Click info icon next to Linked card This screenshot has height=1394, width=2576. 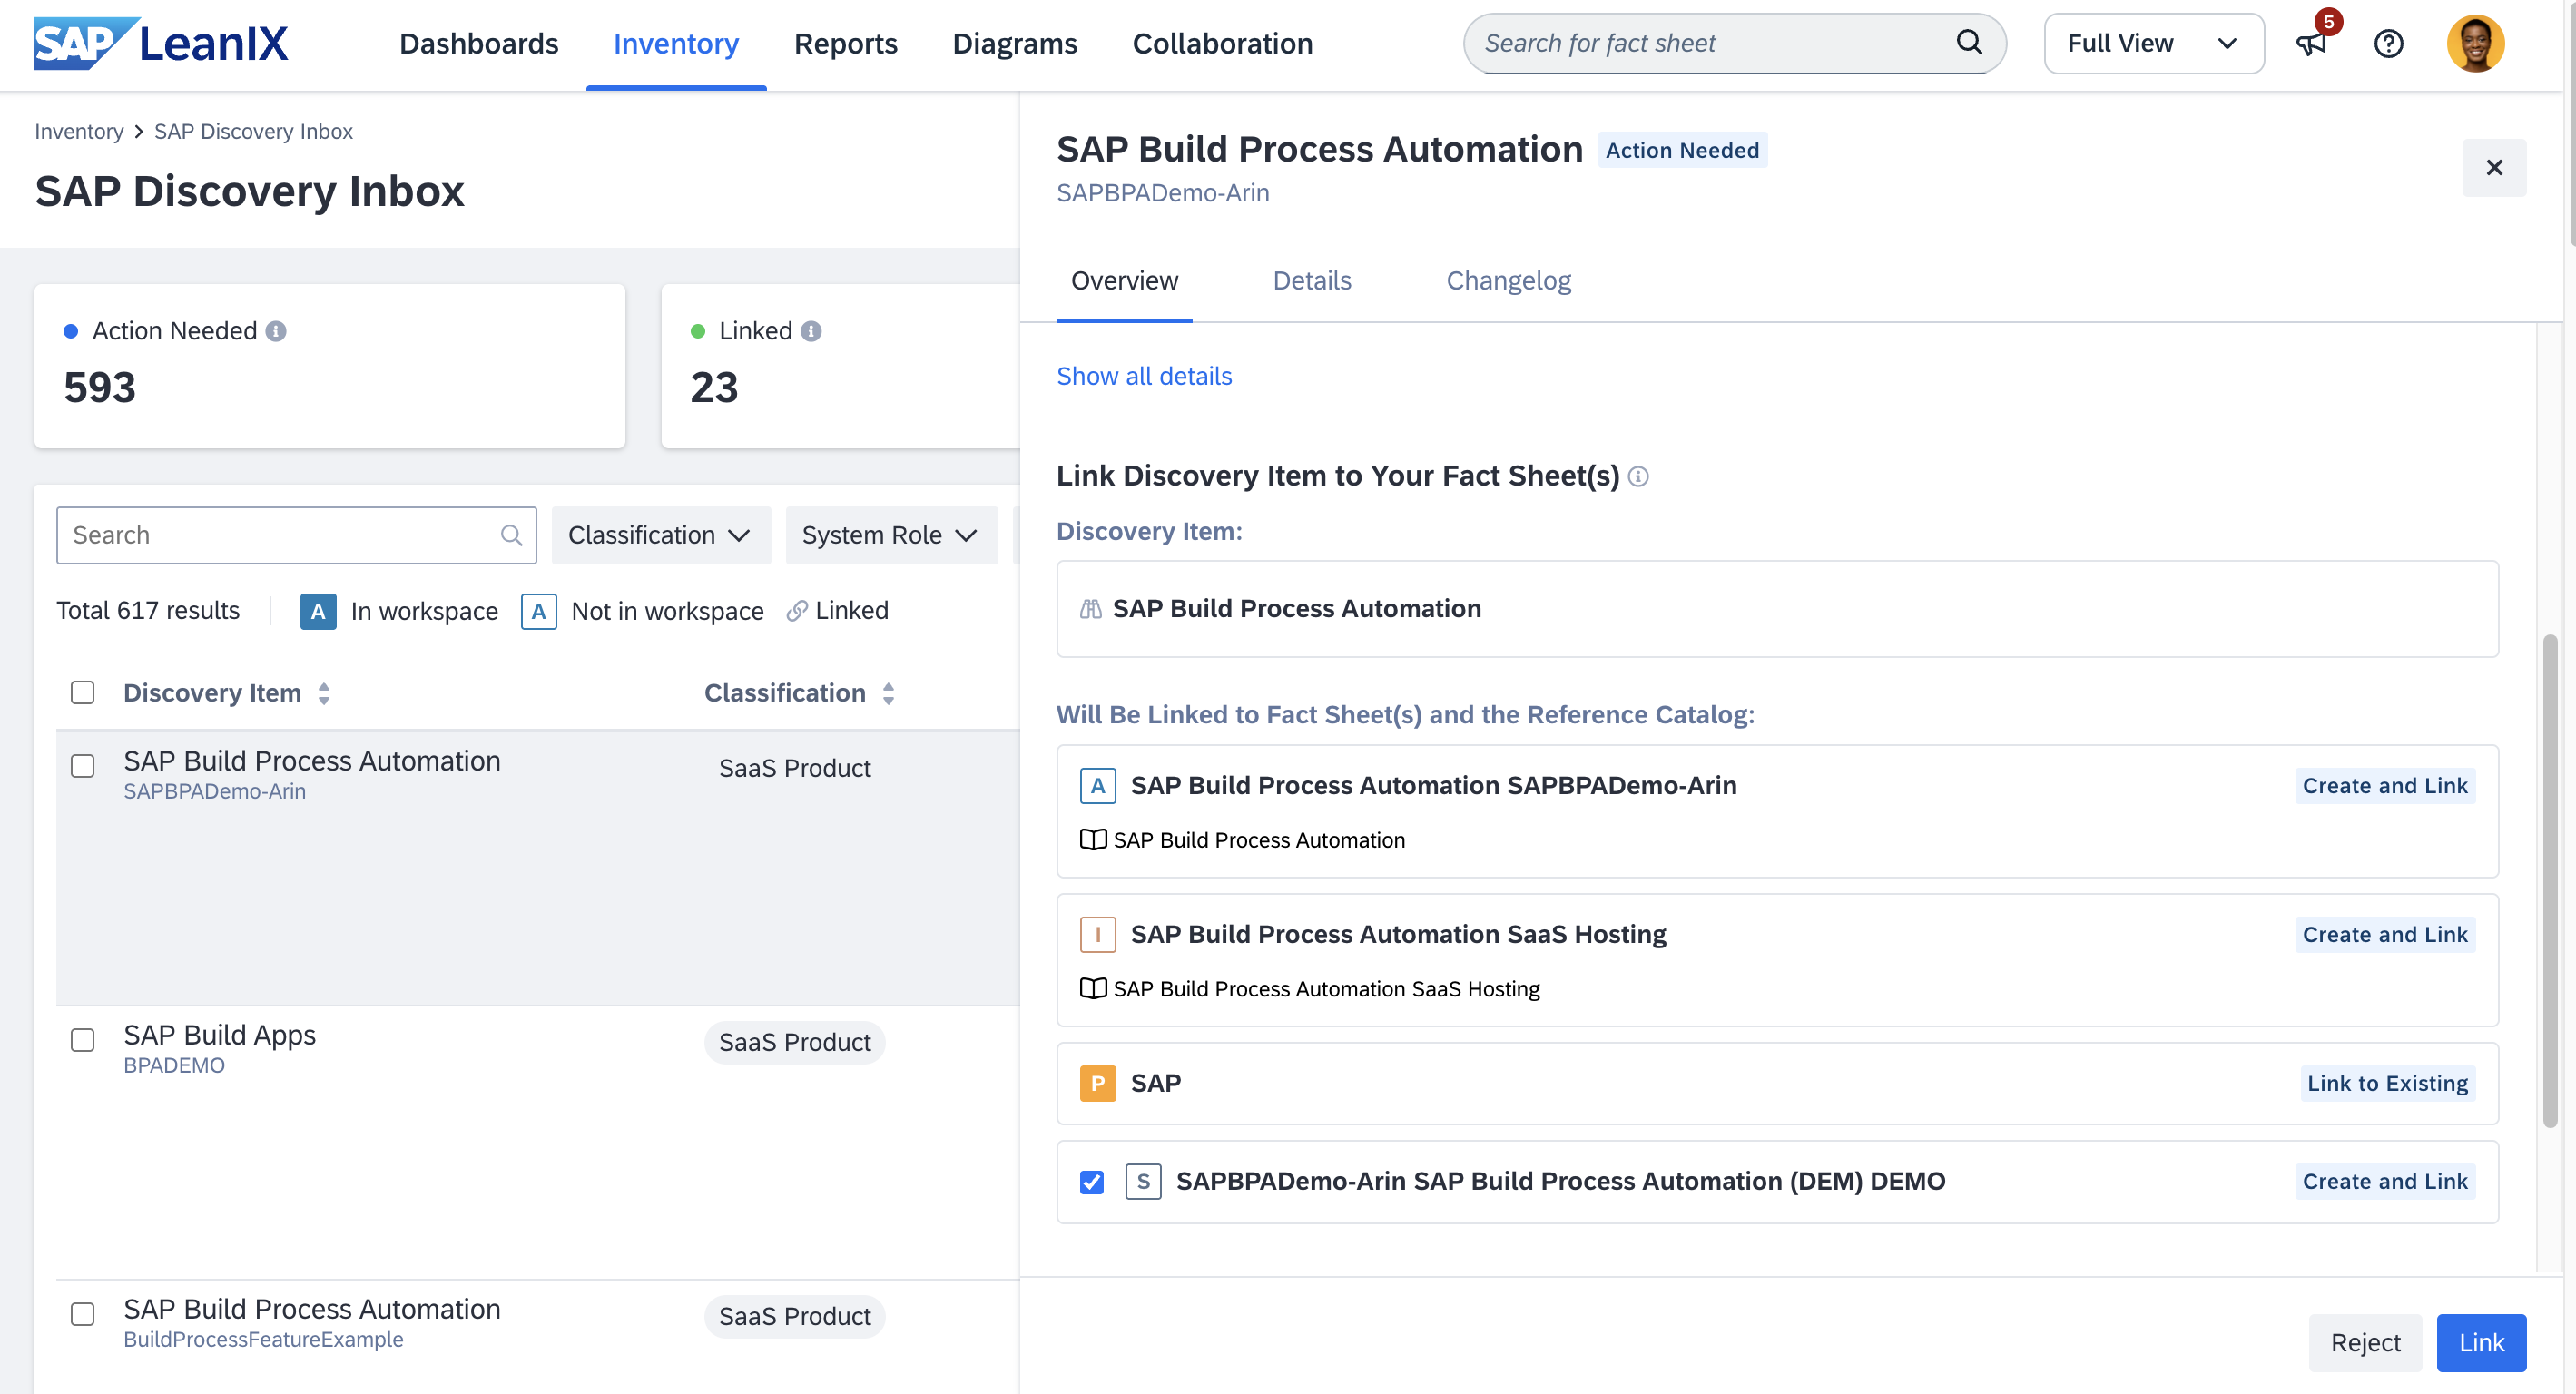[811, 331]
